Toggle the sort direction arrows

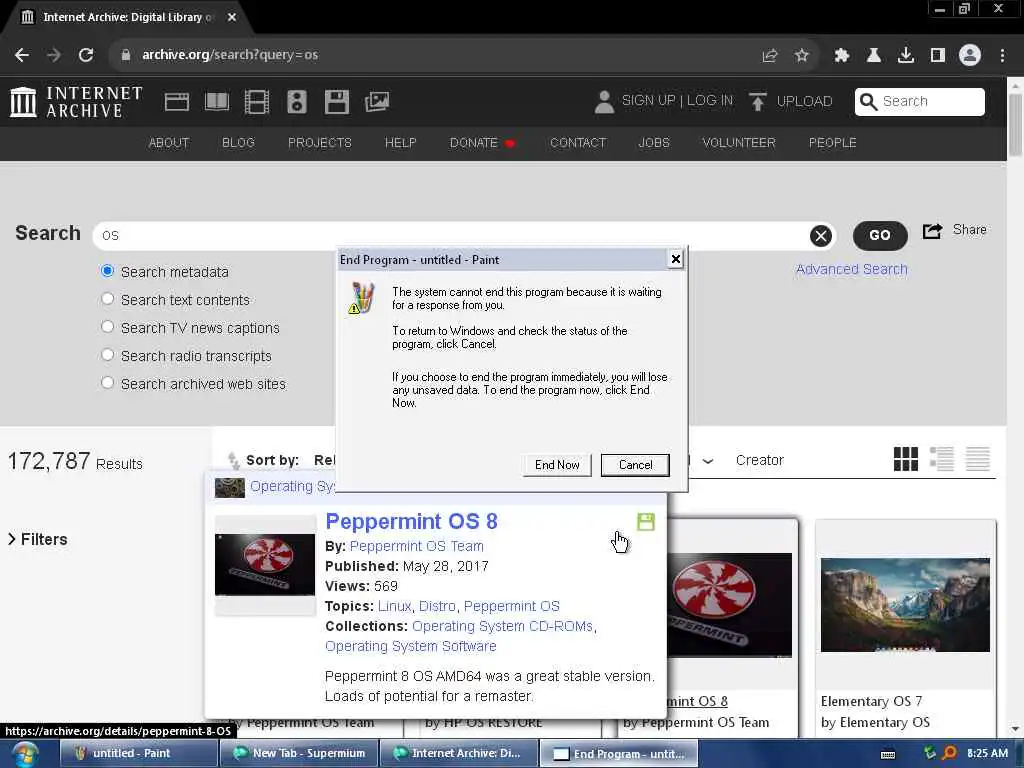coord(233,460)
